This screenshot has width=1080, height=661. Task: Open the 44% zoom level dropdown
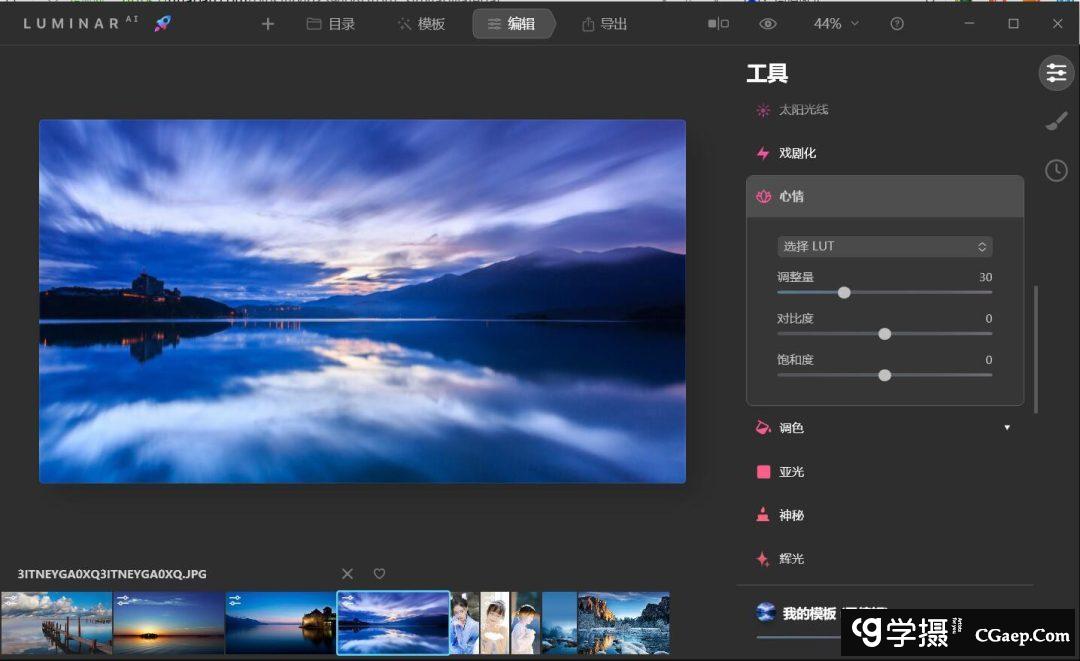(836, 24)
